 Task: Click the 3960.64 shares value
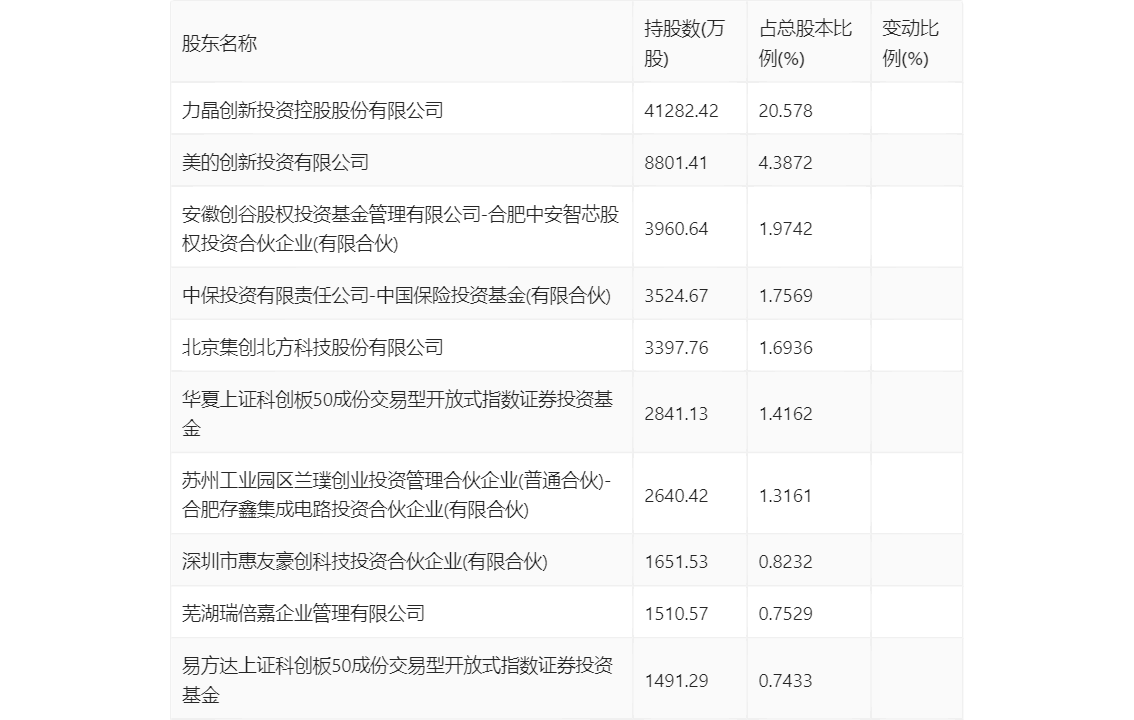point(675,229)
